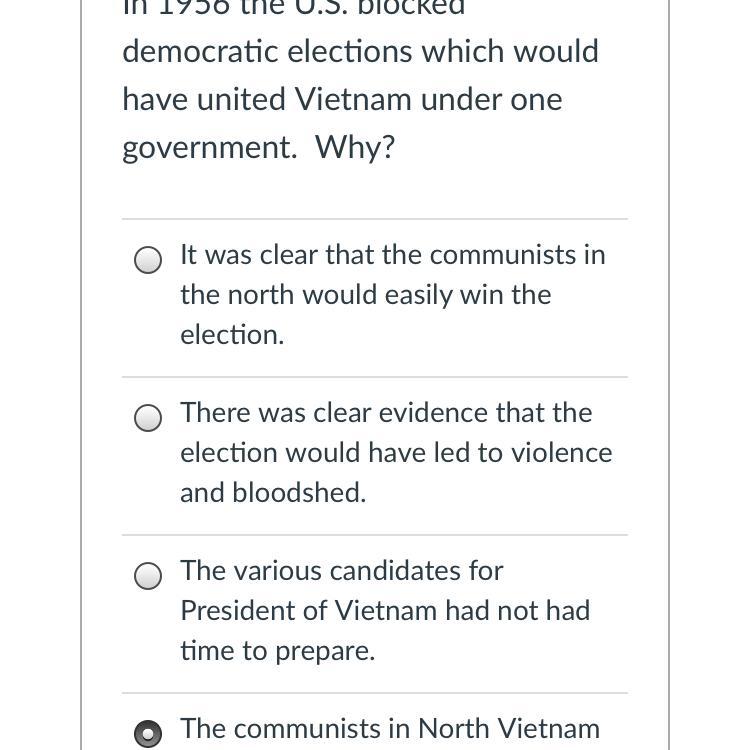Click the cut-off question line mentioning "U.S. blocked"
Image resolution: width=750 pixels, height=750 pixels.
click(x=294, y=8)
